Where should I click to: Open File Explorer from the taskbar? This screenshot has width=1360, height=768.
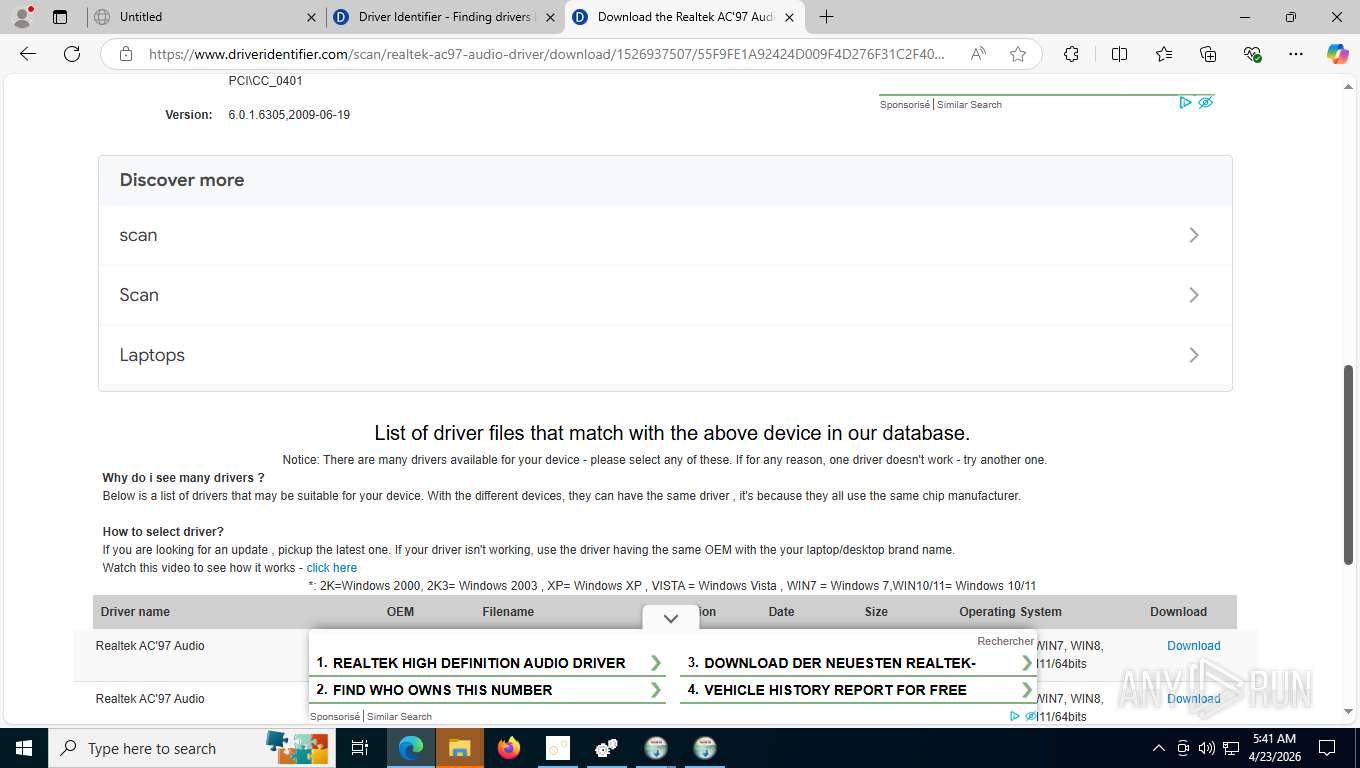coord(459,748)
